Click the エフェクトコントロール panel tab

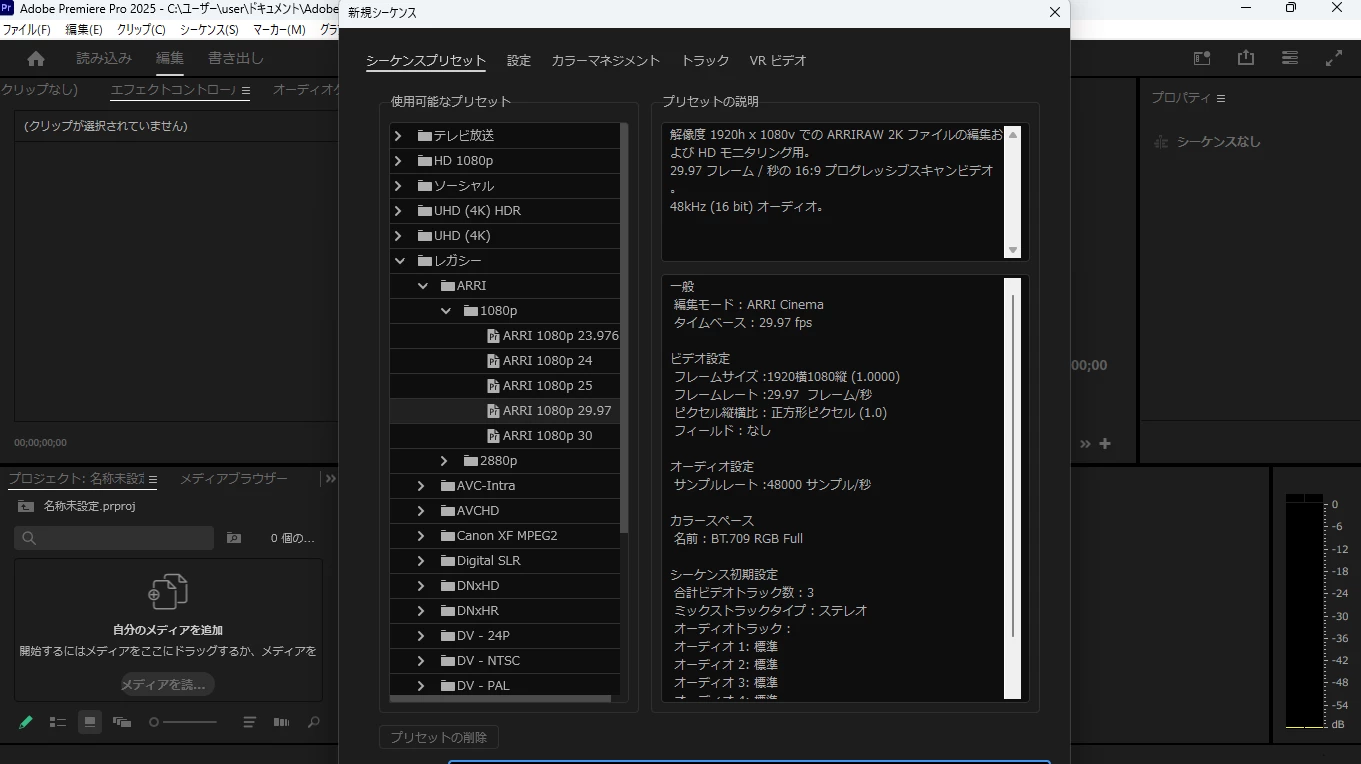click(x=173, y=90)
